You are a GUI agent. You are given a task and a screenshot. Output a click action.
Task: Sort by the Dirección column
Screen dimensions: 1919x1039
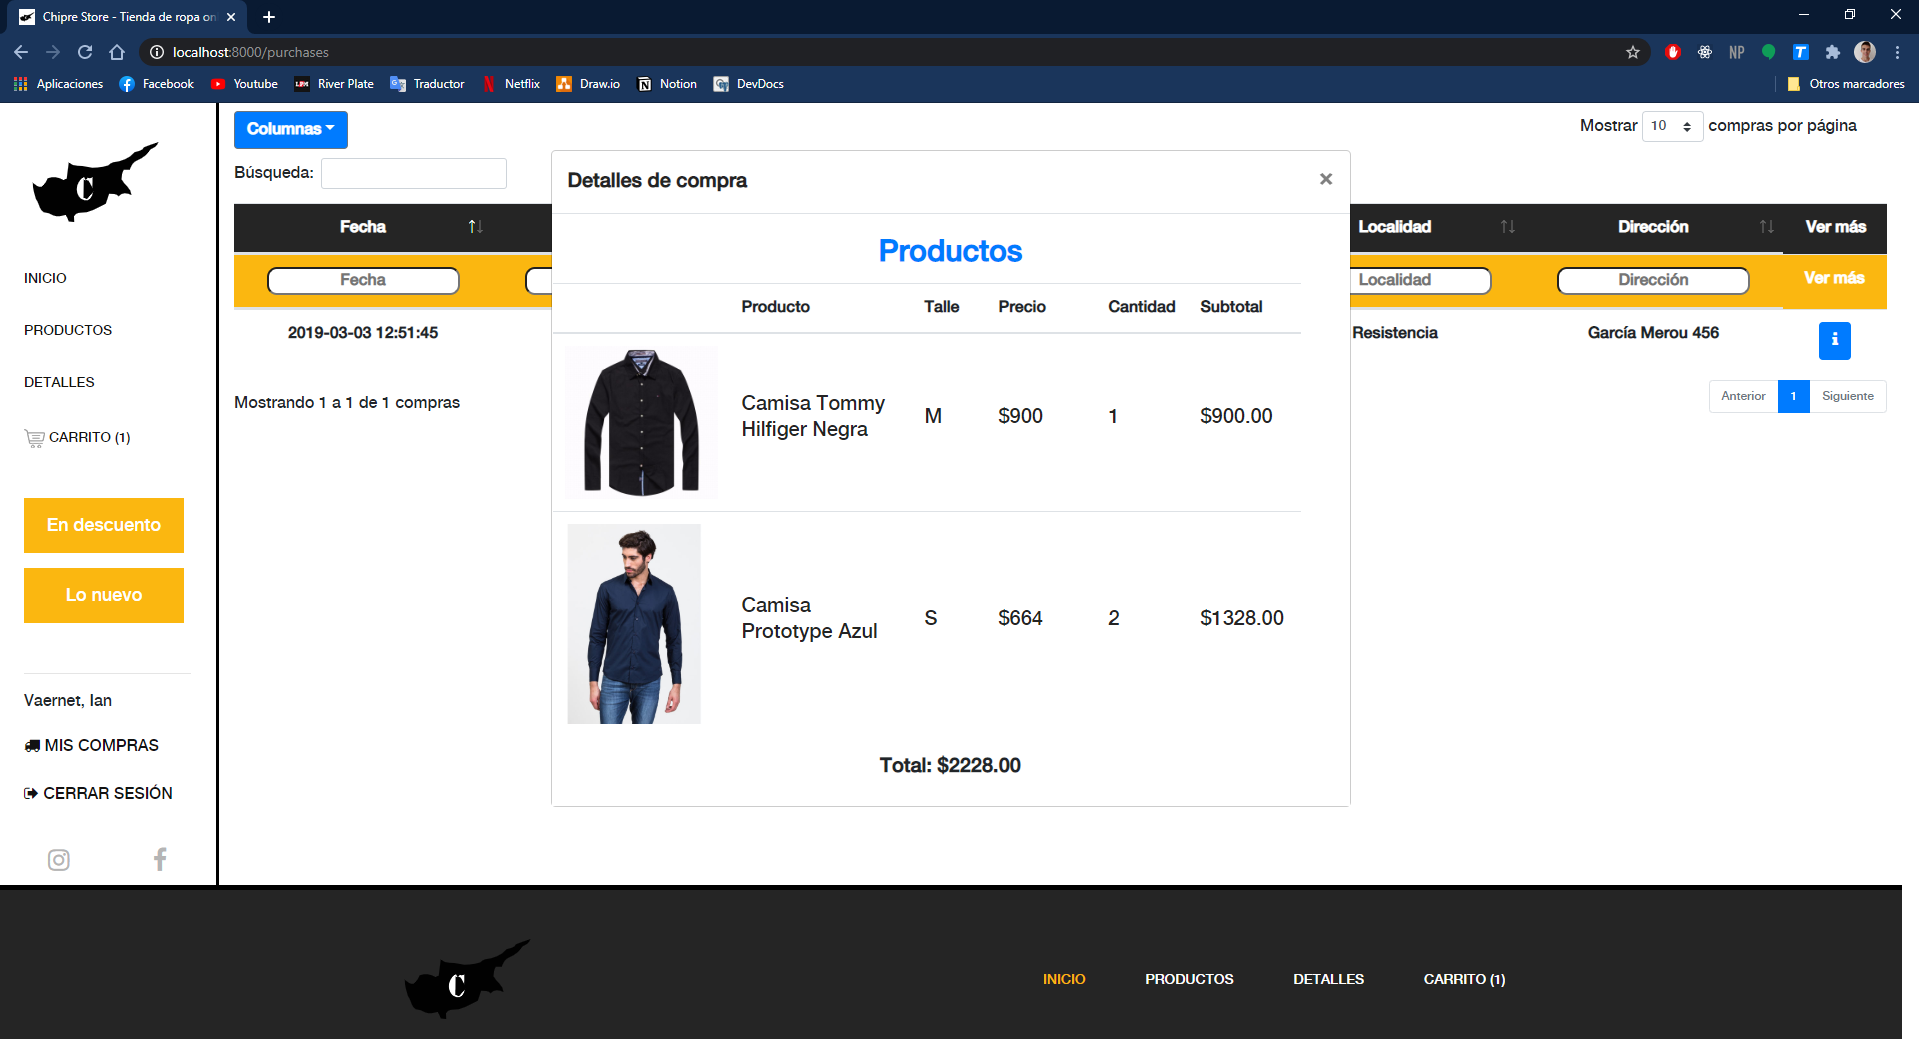(1653, 227)
